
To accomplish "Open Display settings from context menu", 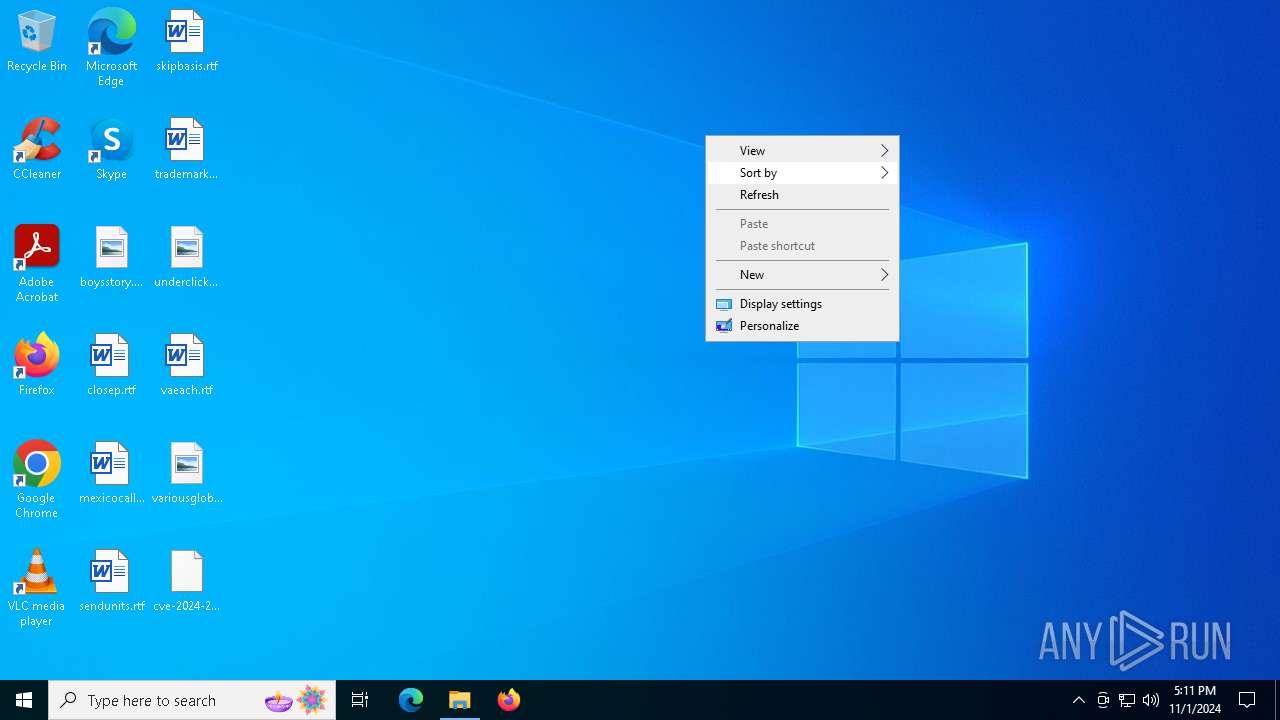I will click(x=802, y=304).
